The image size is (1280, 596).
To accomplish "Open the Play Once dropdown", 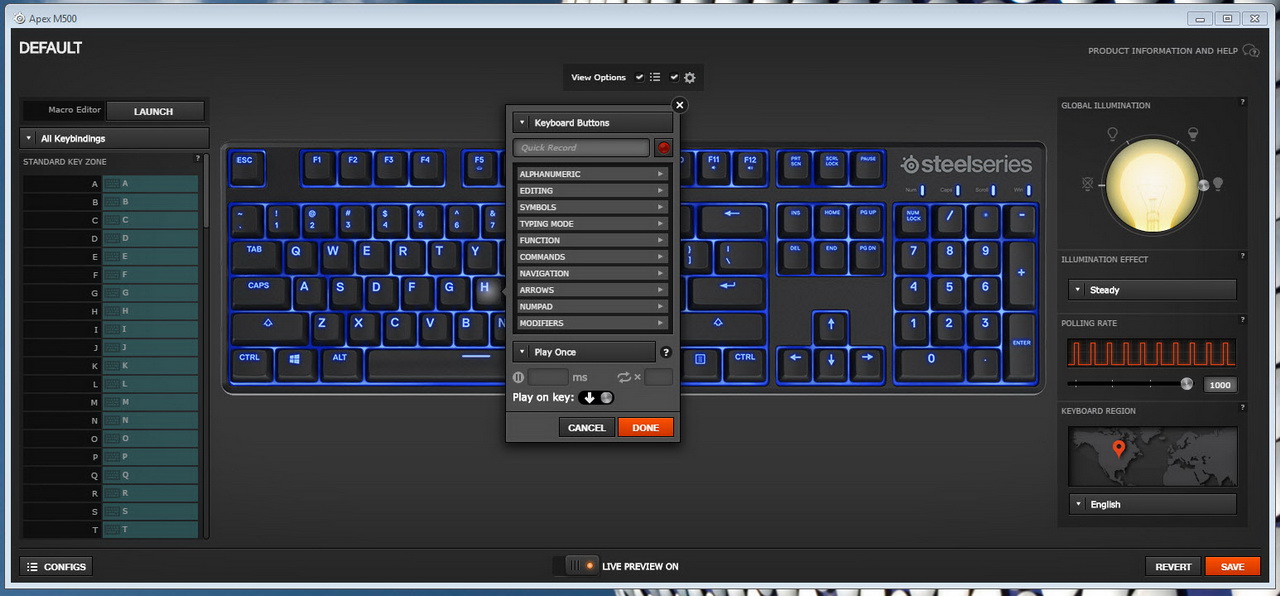I will click(x=584, y=352).
